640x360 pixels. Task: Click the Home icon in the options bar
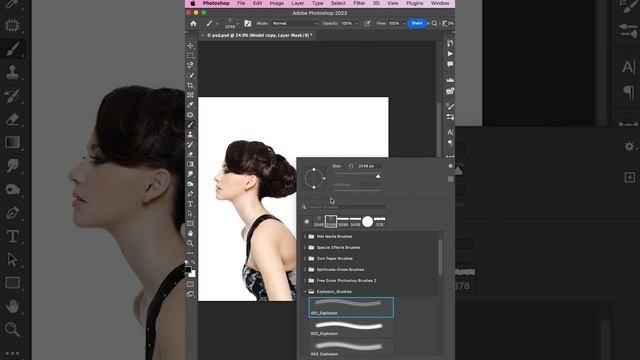click(193, 24)
